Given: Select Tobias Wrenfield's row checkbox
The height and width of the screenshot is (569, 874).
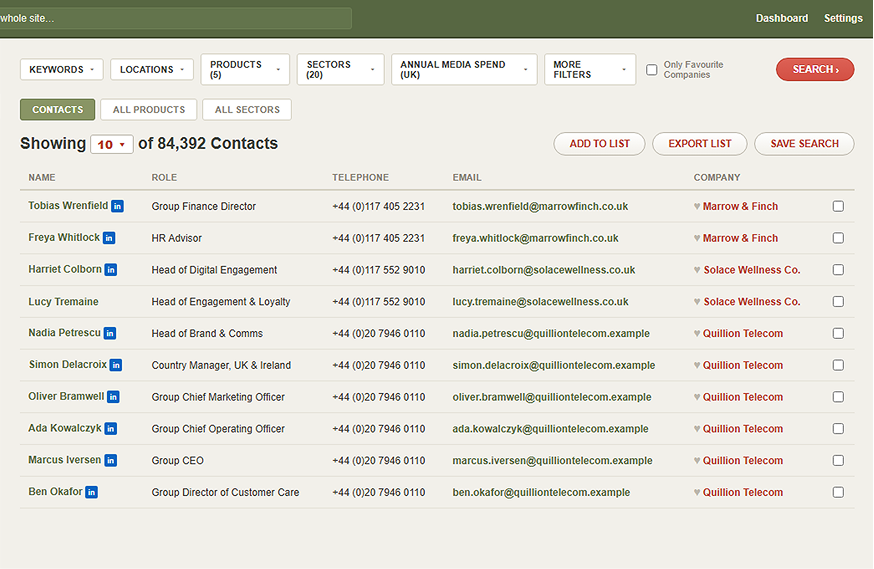Looking at the screenshot, I should coord(838,206).
